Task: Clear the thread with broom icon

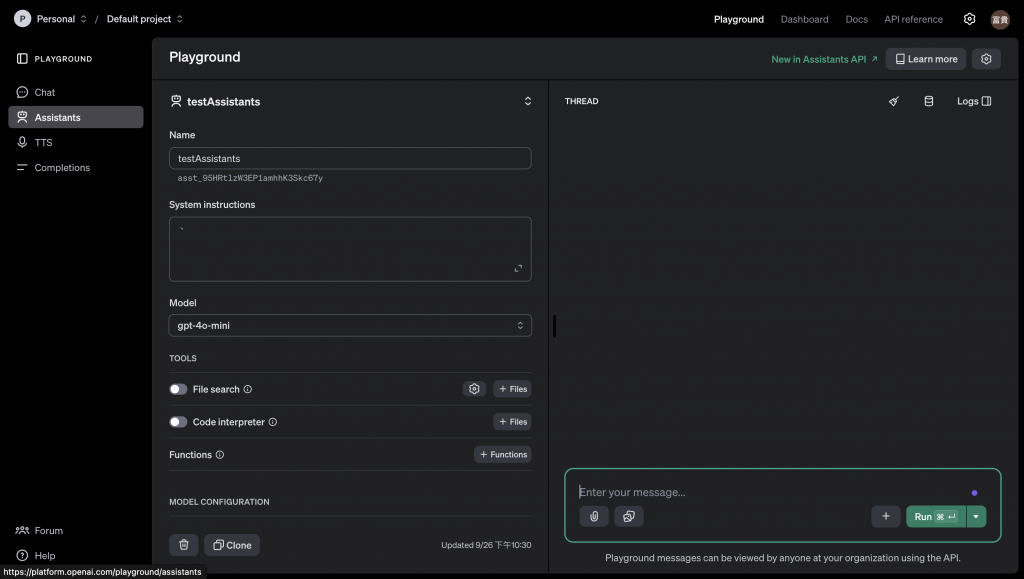Action: pyautogui.click(x=893, y=101)
